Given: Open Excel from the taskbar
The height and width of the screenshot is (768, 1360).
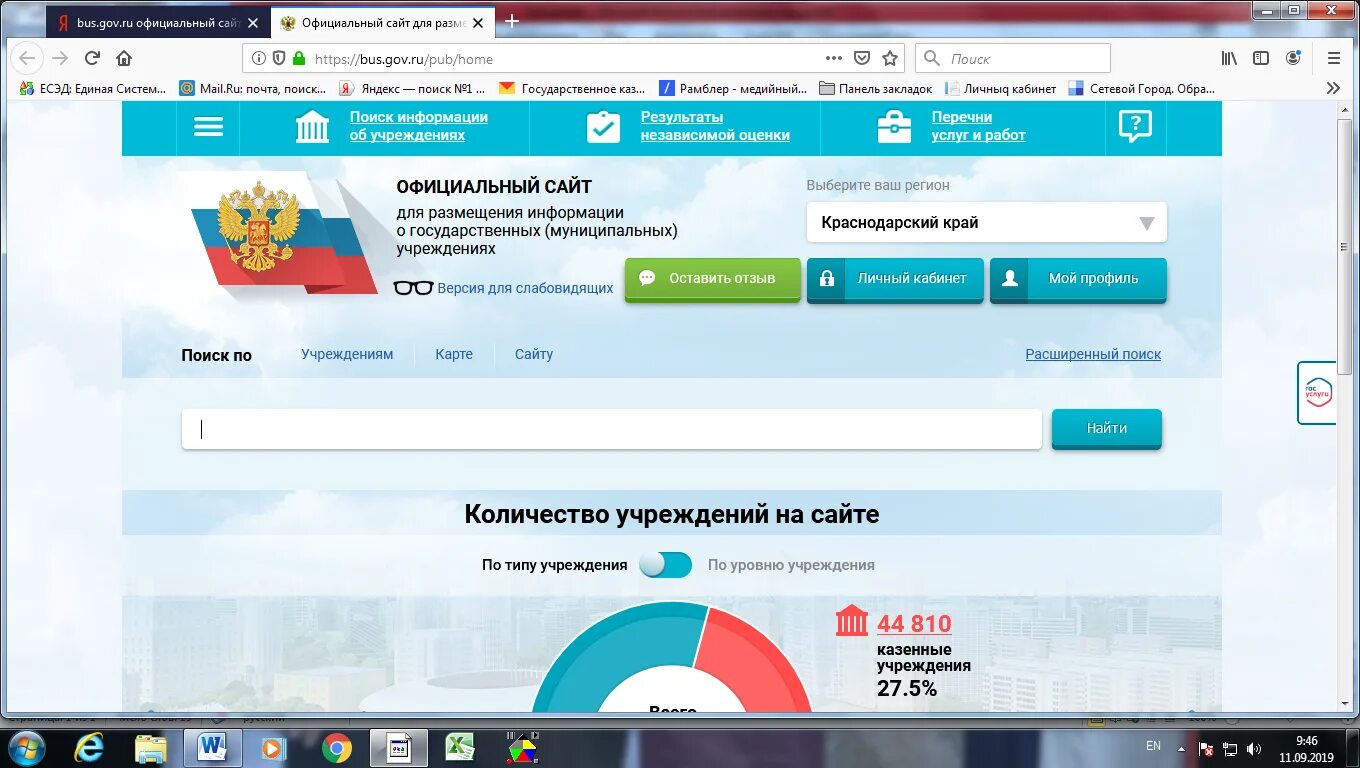Looking at the screenshot, I should [459, 747].
